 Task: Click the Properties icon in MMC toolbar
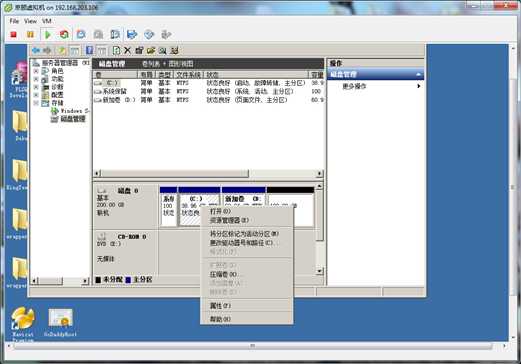139,51
